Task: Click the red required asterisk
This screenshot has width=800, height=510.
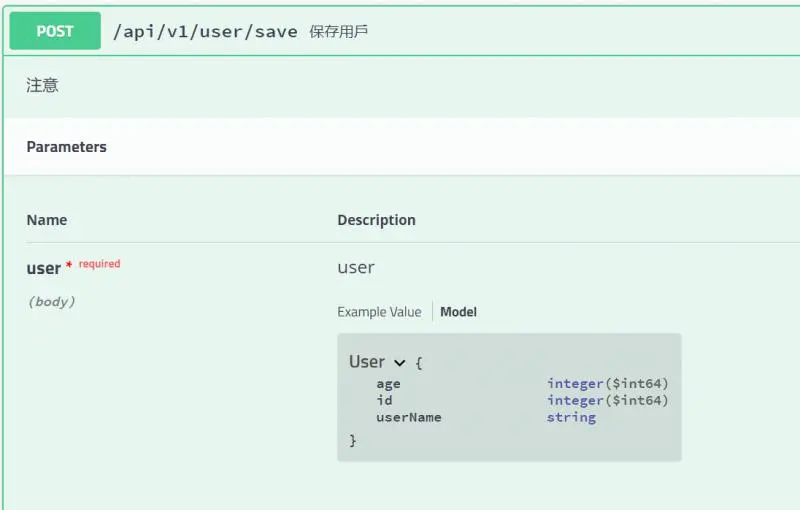Action: coord(69,266)
